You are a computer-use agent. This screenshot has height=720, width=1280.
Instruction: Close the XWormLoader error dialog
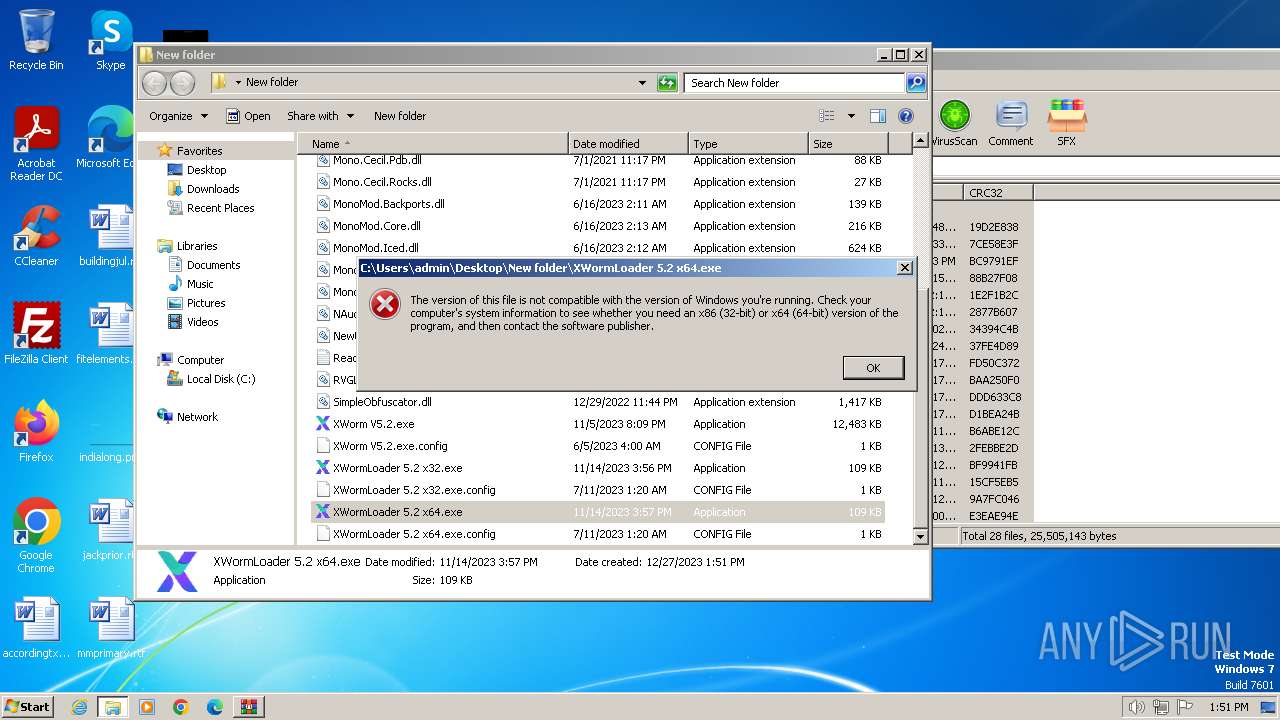click(x=904, y=268)
